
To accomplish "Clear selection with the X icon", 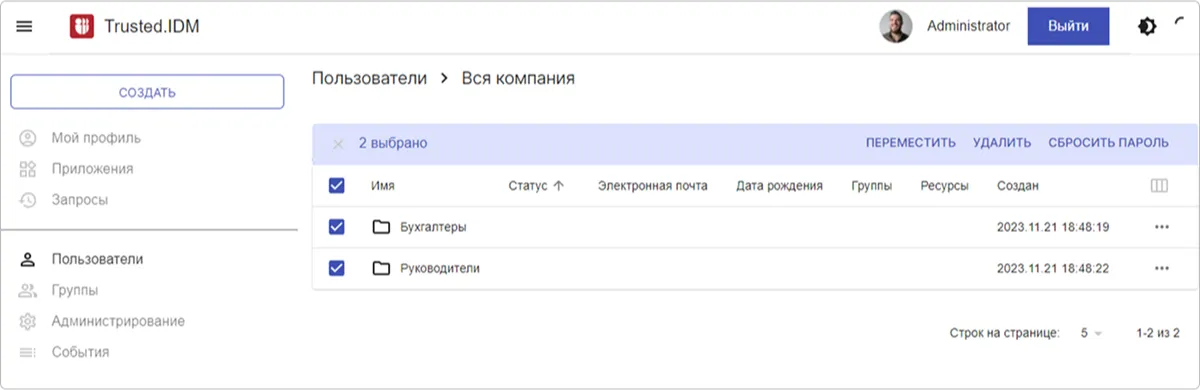I will pos(338,144).
